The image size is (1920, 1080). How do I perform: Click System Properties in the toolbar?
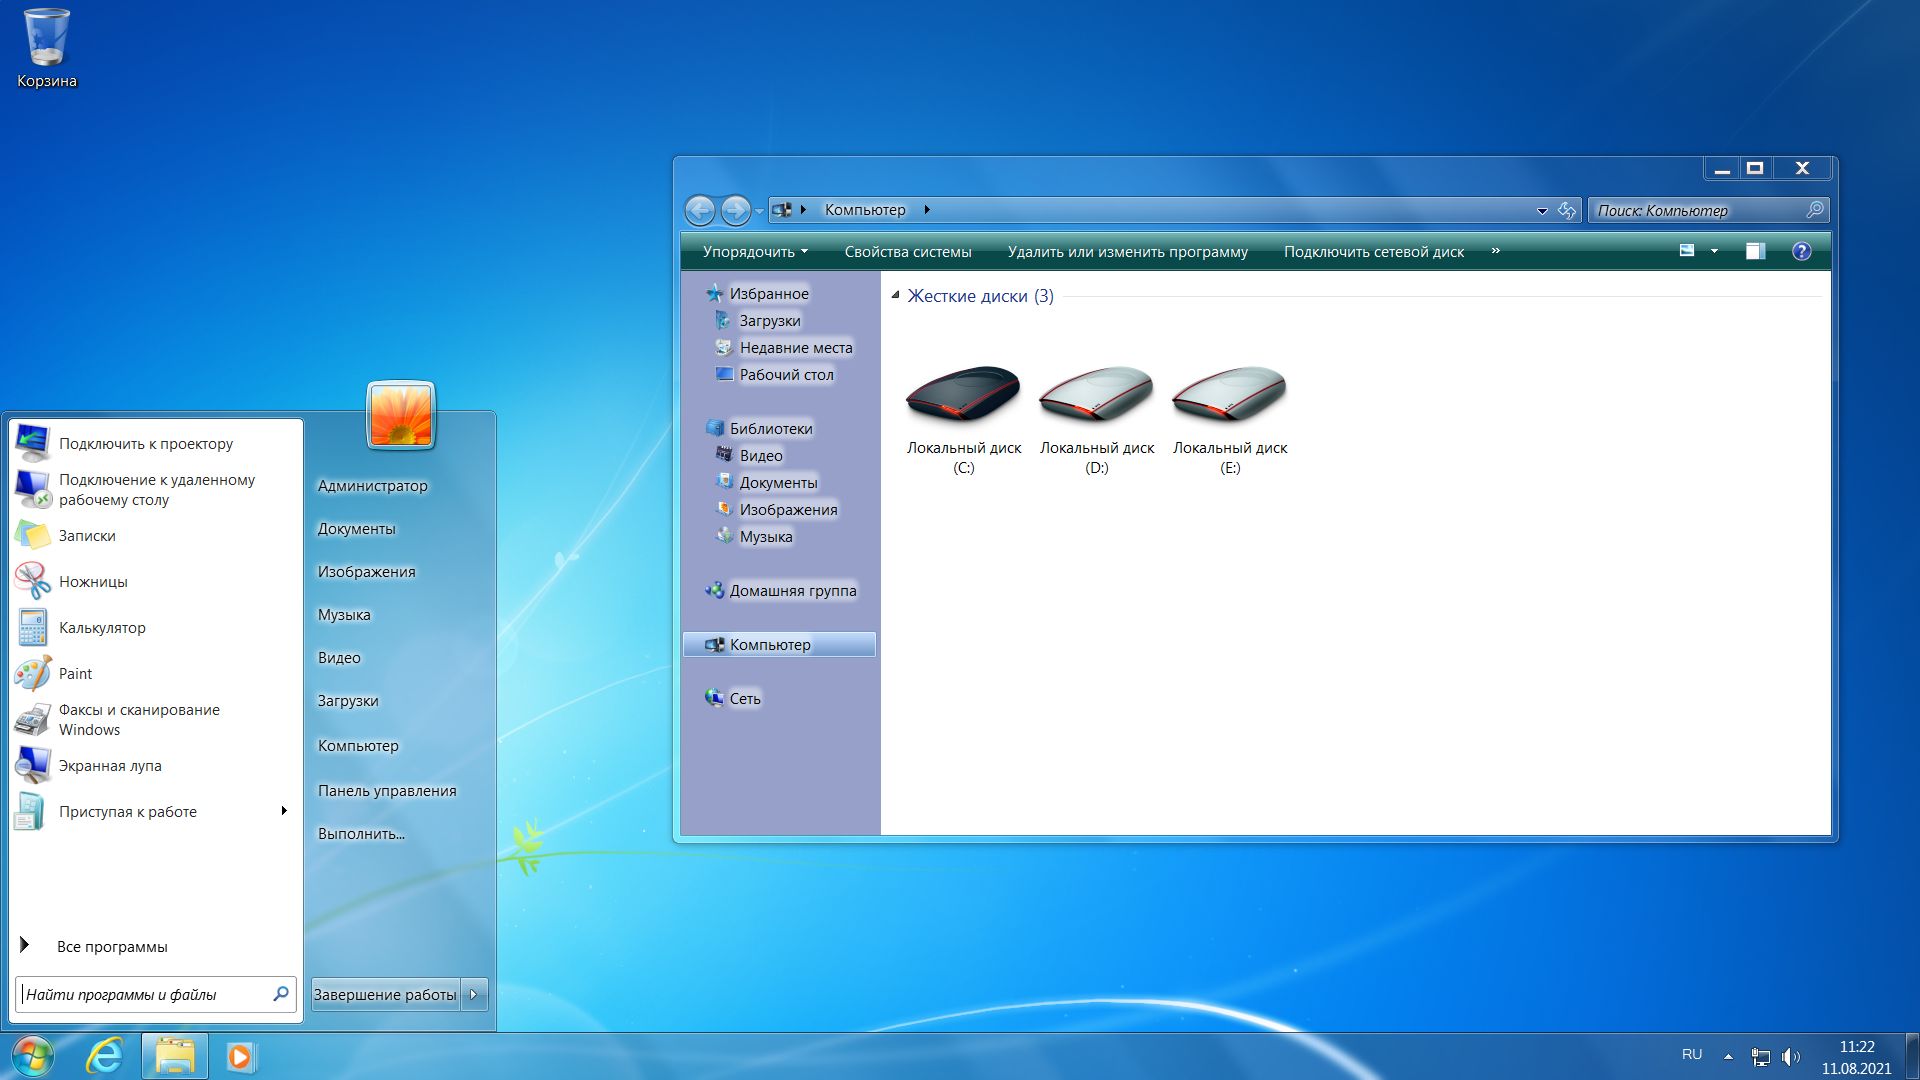pyautogui.click(x=907, y=252)
